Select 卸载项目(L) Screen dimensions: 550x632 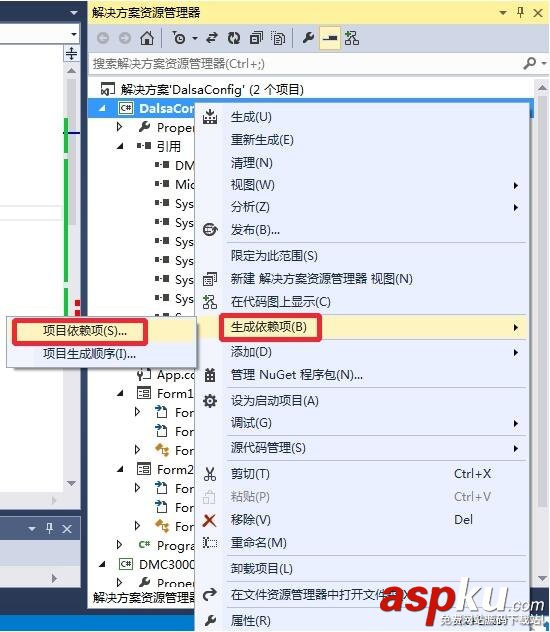[362, 569]
